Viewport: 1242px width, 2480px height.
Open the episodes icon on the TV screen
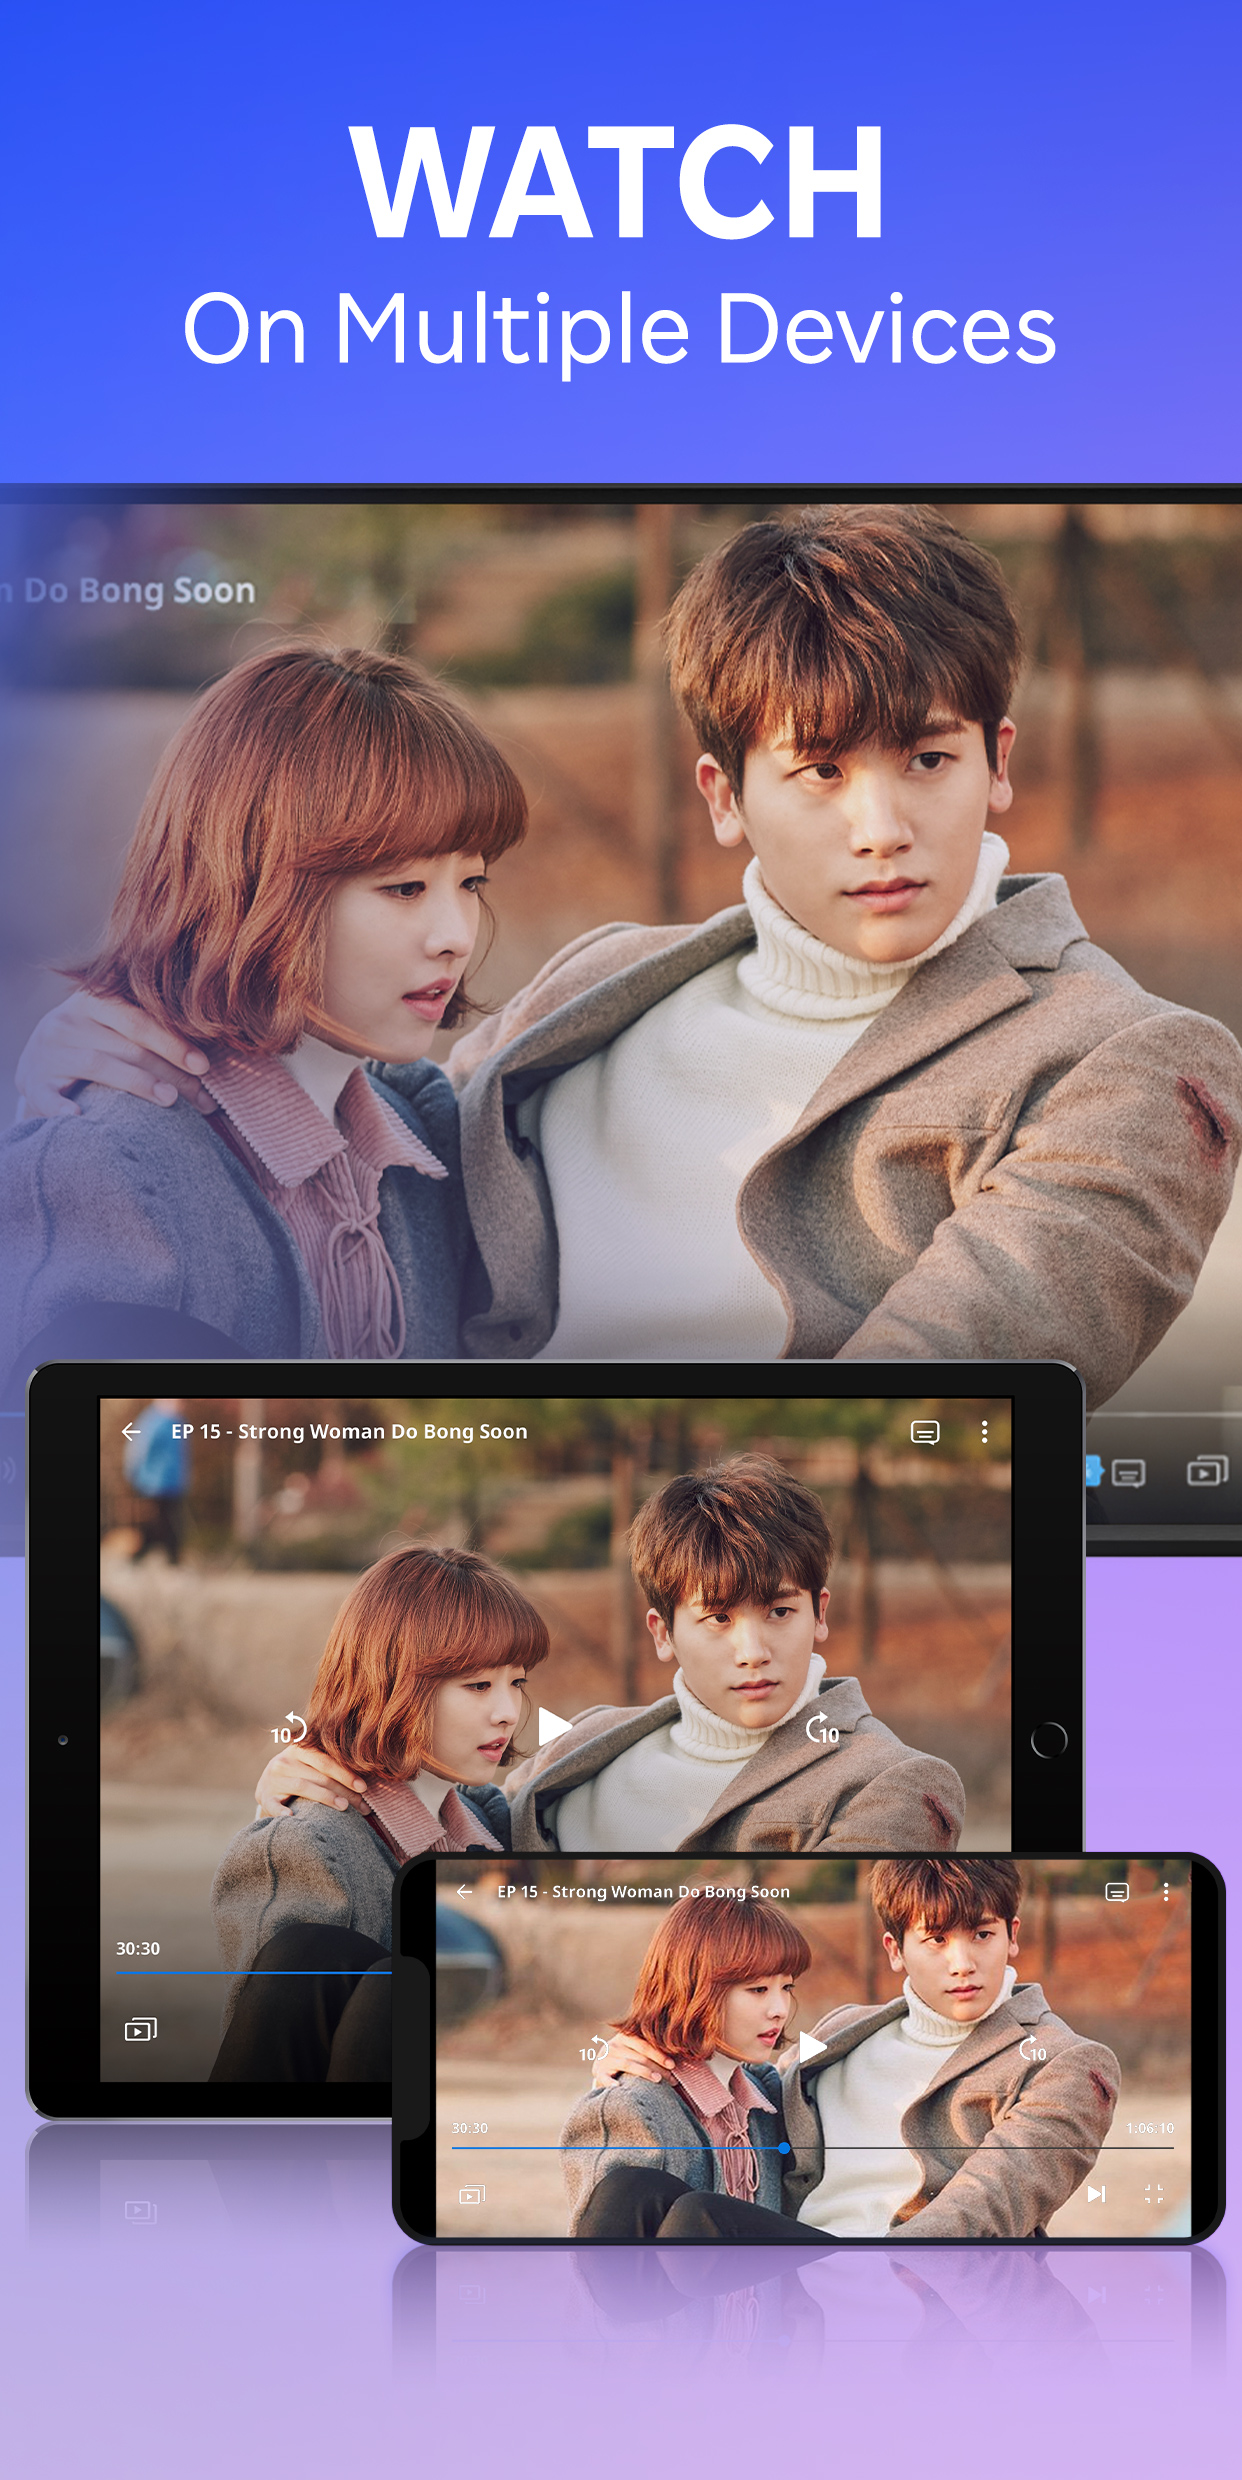pos(1207,1472)
